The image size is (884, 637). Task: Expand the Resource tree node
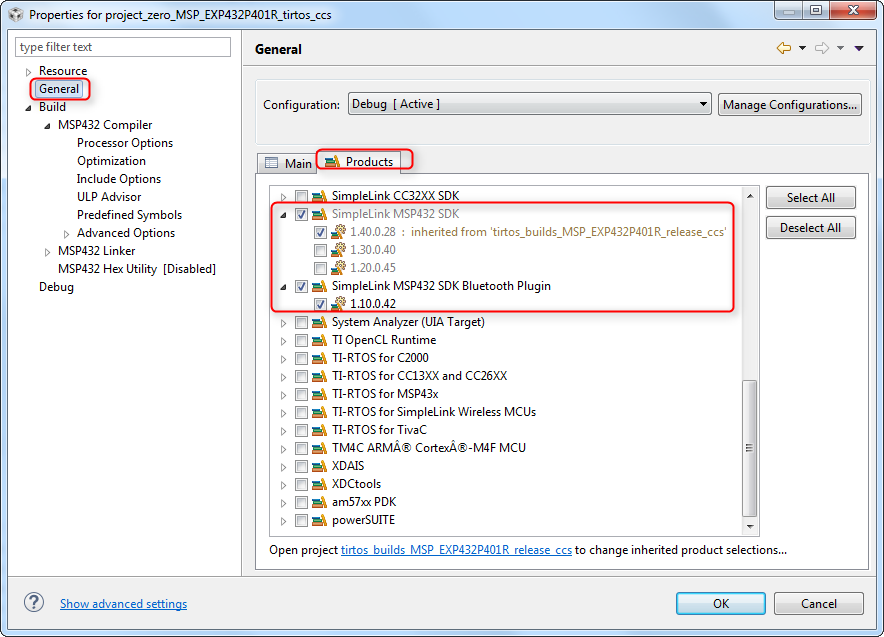pos(28,72)
